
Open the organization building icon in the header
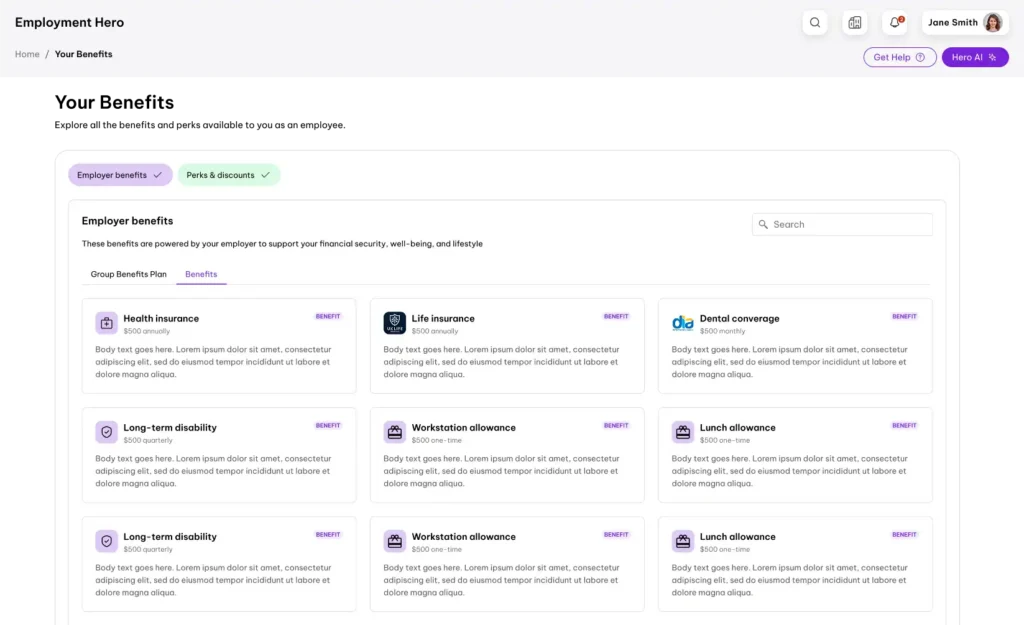855,22
